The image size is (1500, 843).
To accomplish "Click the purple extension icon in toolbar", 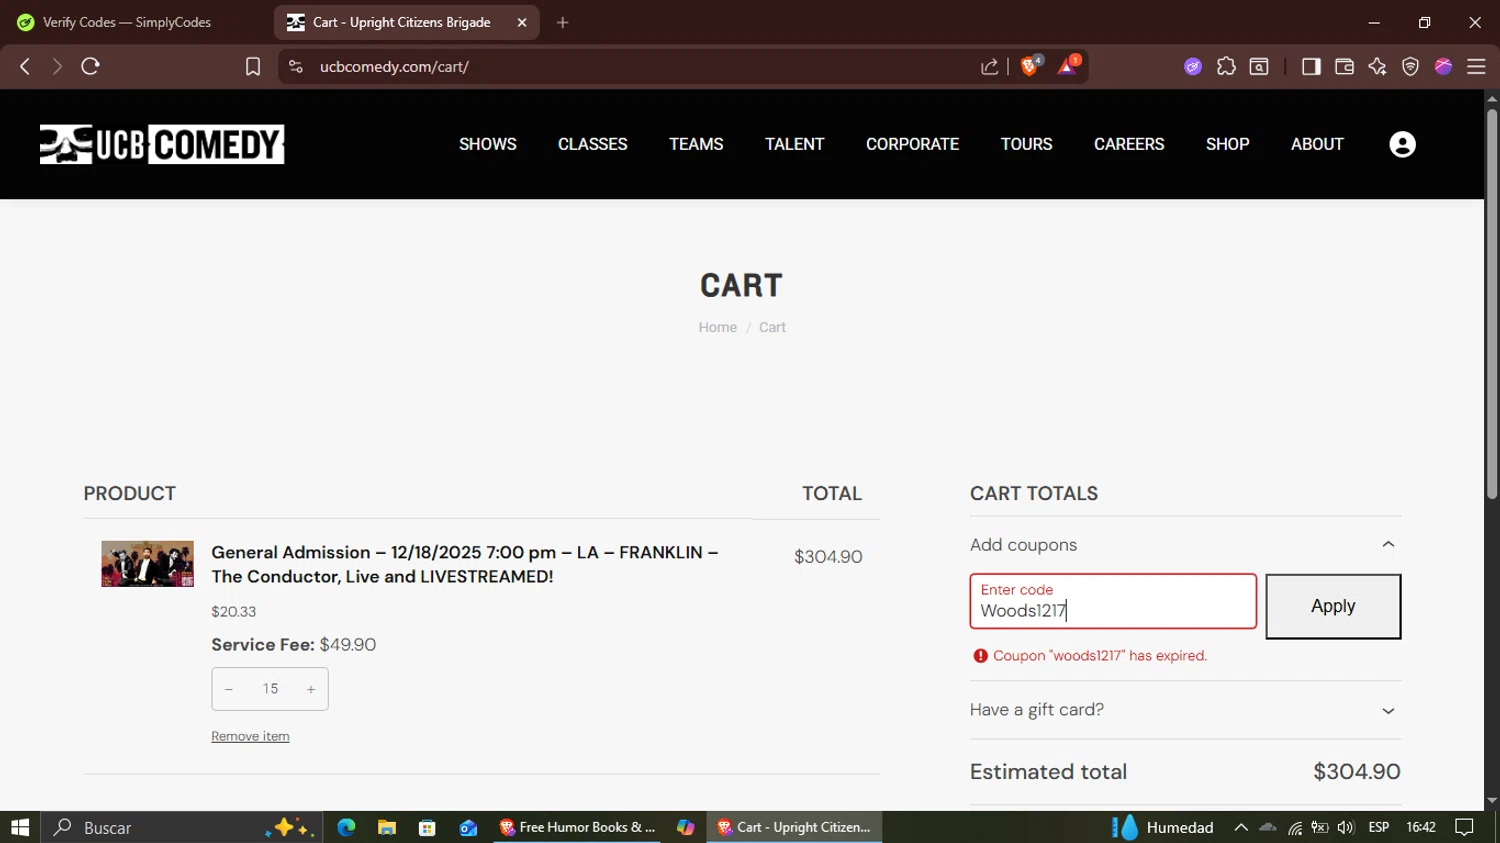I will click(1193, 66).
